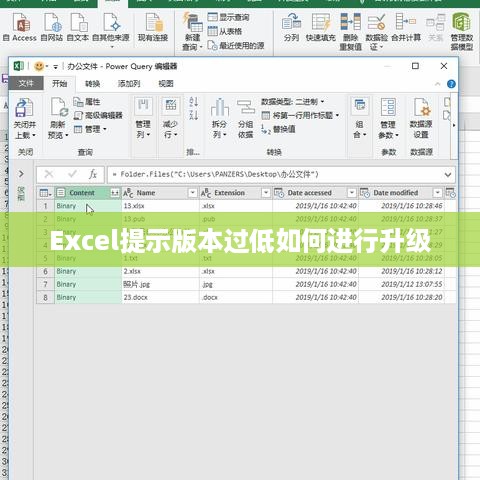This screenshot has height=480, width=480.
Task: Open 文件 tab in Power Query editor
Action: pos(26,83)
